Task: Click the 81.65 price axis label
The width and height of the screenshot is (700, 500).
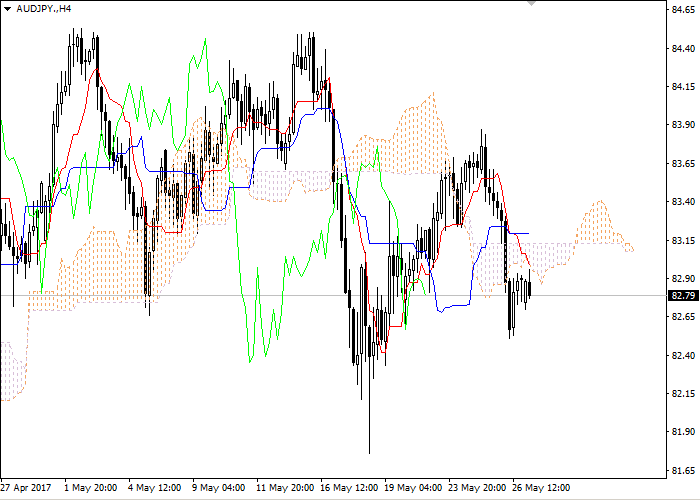Action: pyautogui.click(x=683, y=471)
